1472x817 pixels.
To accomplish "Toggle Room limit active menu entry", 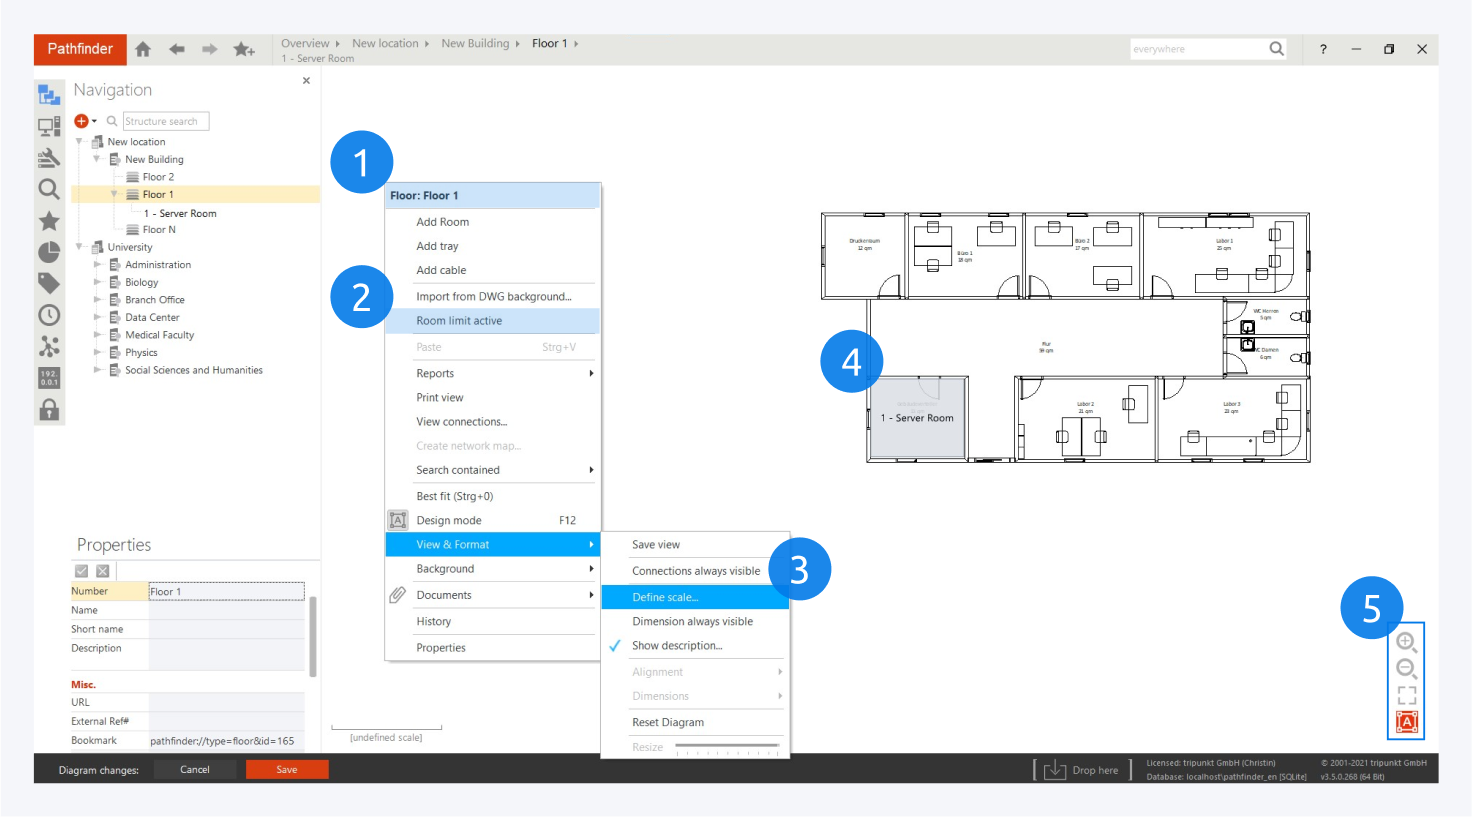I will (459, 321).
